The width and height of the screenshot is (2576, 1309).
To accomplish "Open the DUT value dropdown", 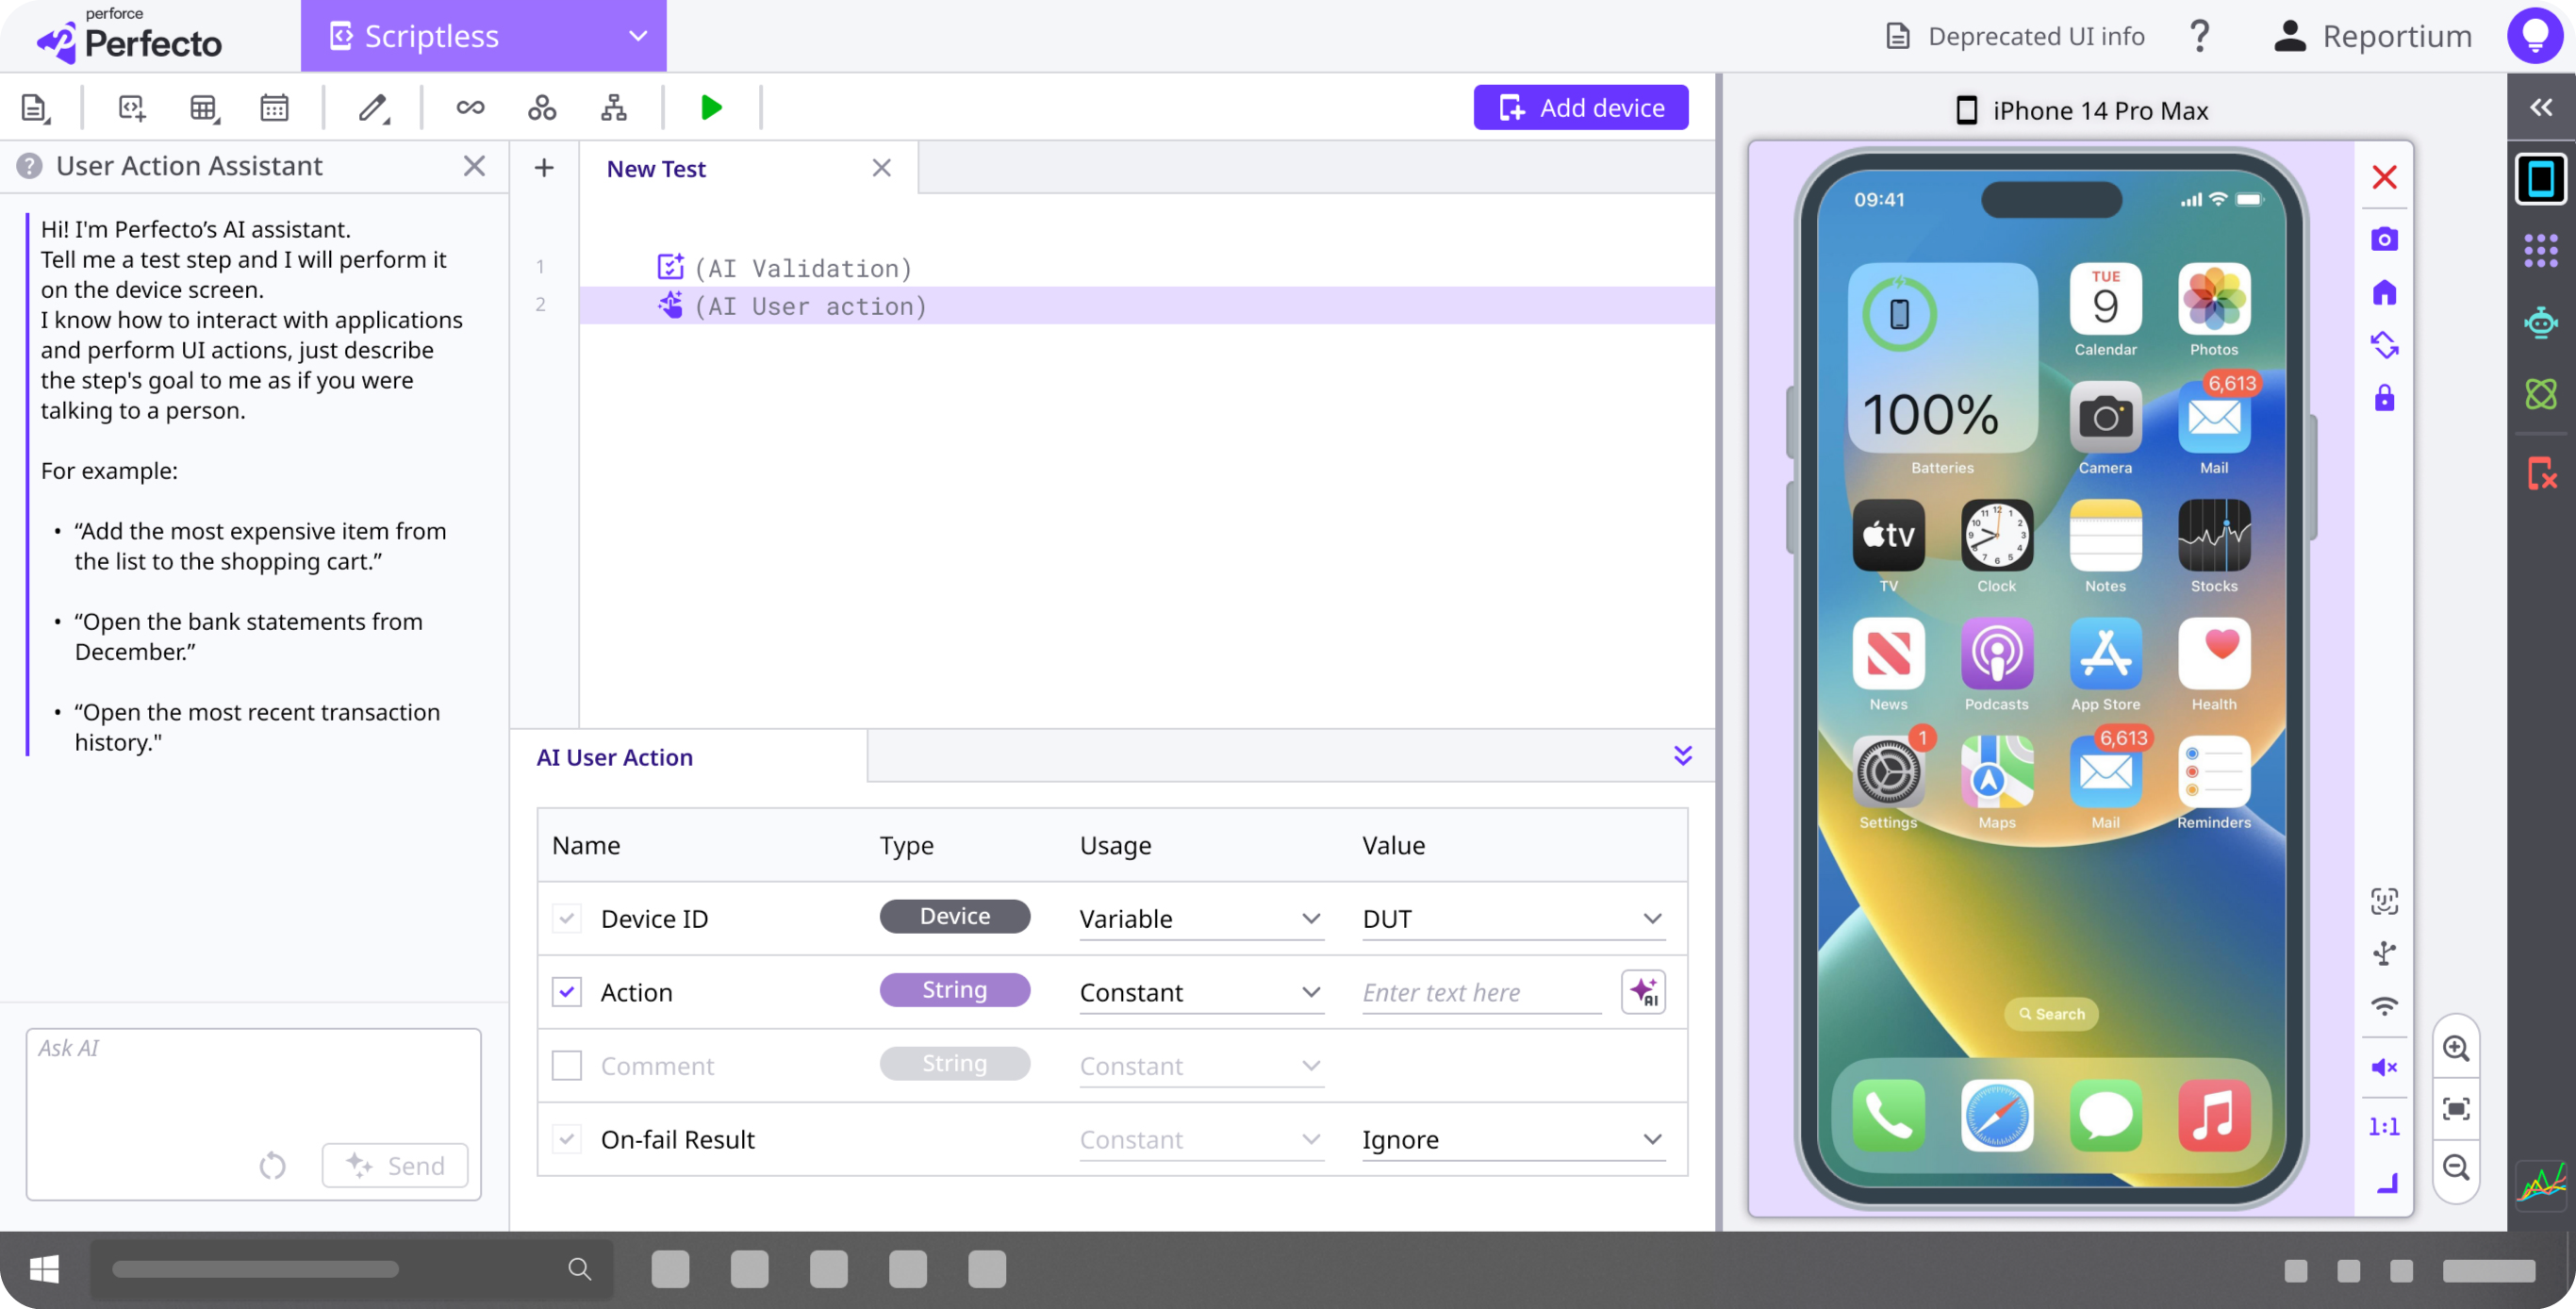I will [x=1513, y=918].
